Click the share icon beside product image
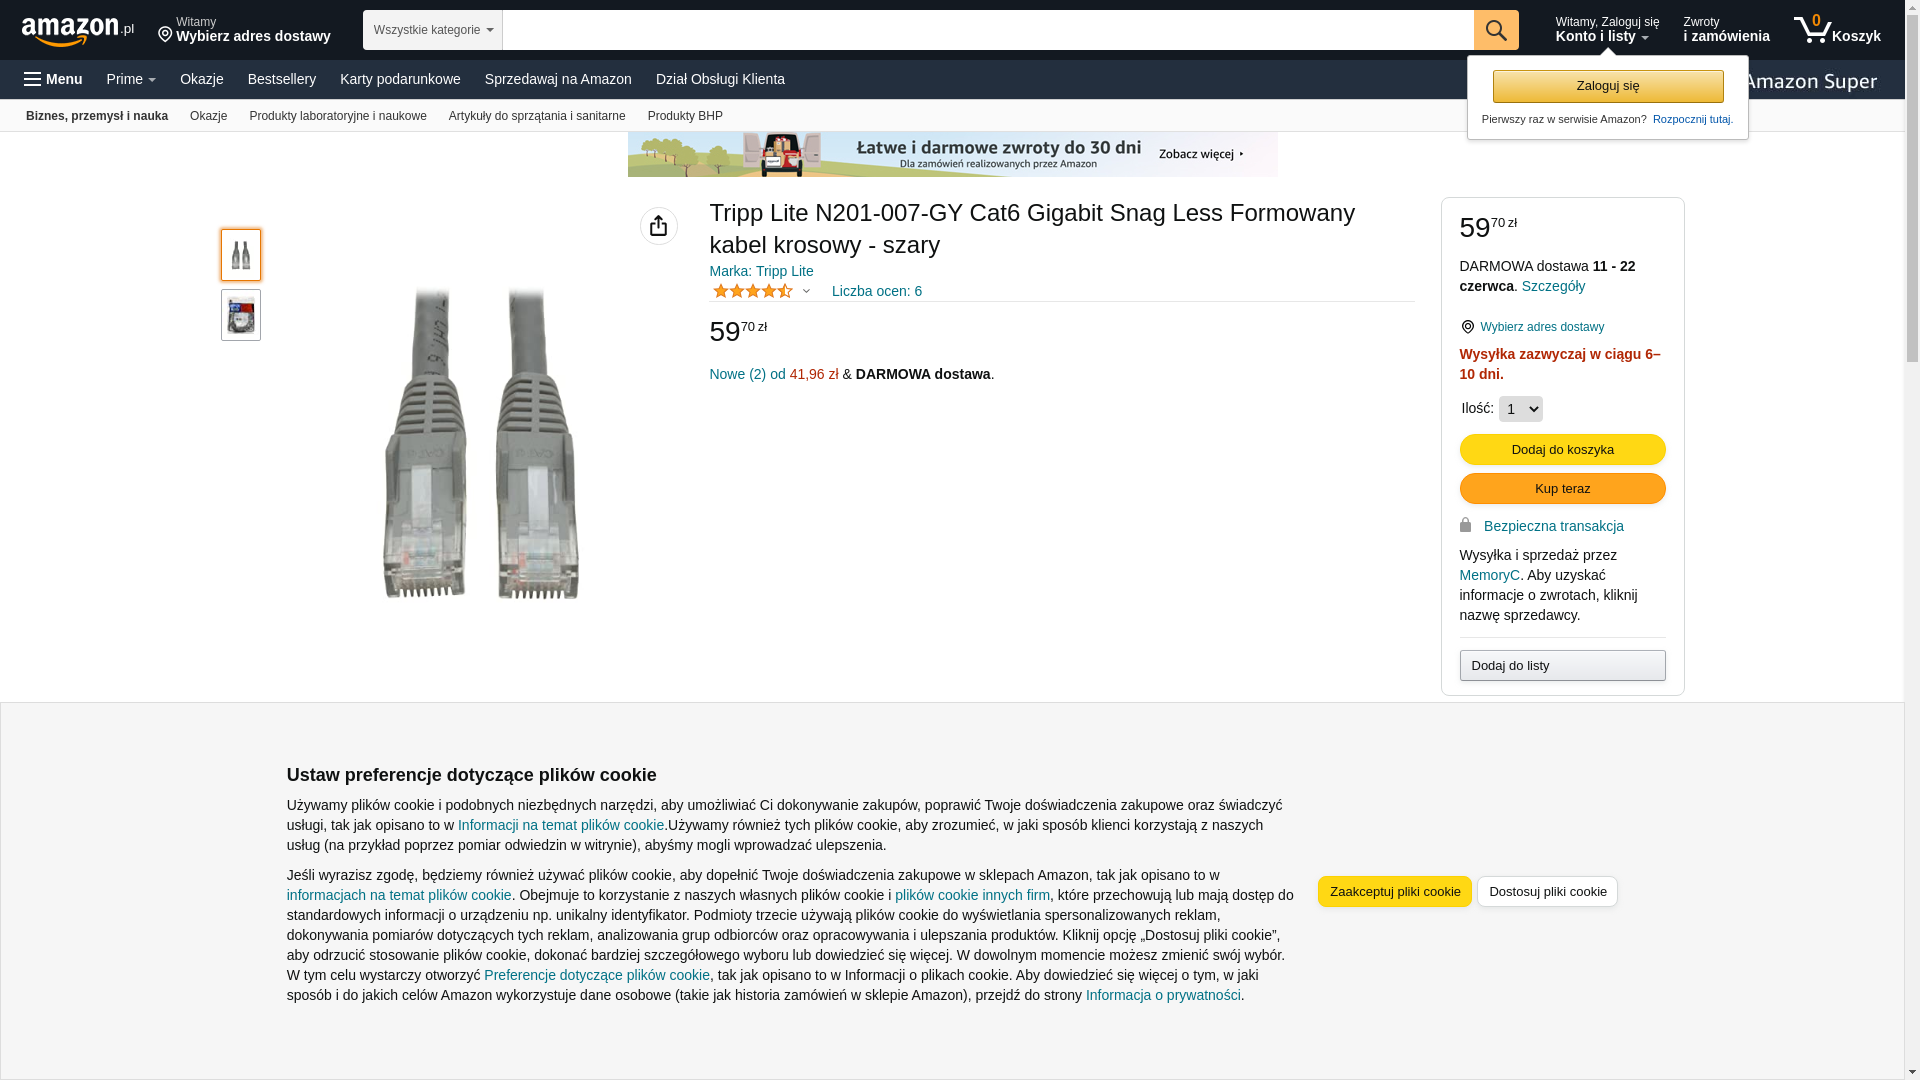 tap(659, 227)
